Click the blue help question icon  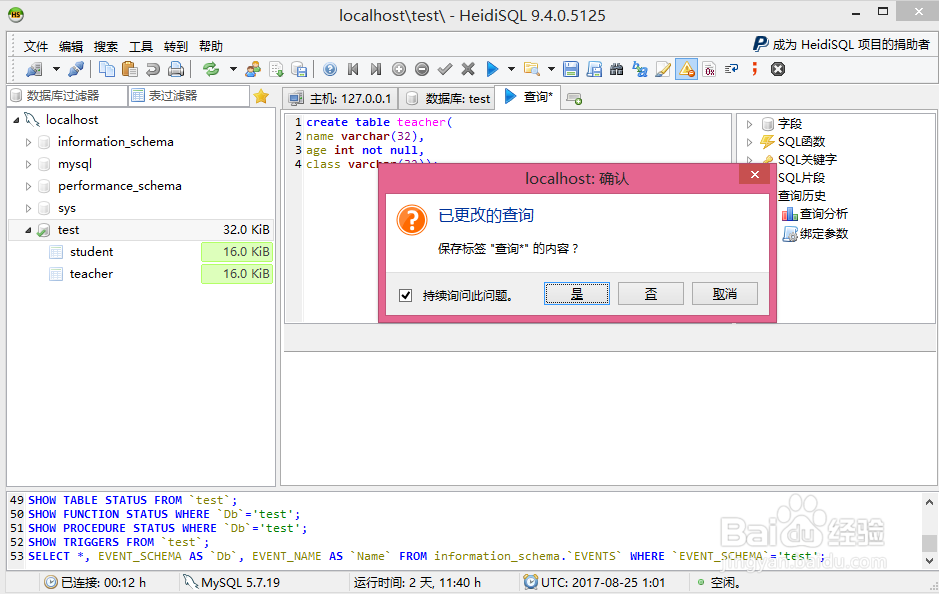pos(330,69)
